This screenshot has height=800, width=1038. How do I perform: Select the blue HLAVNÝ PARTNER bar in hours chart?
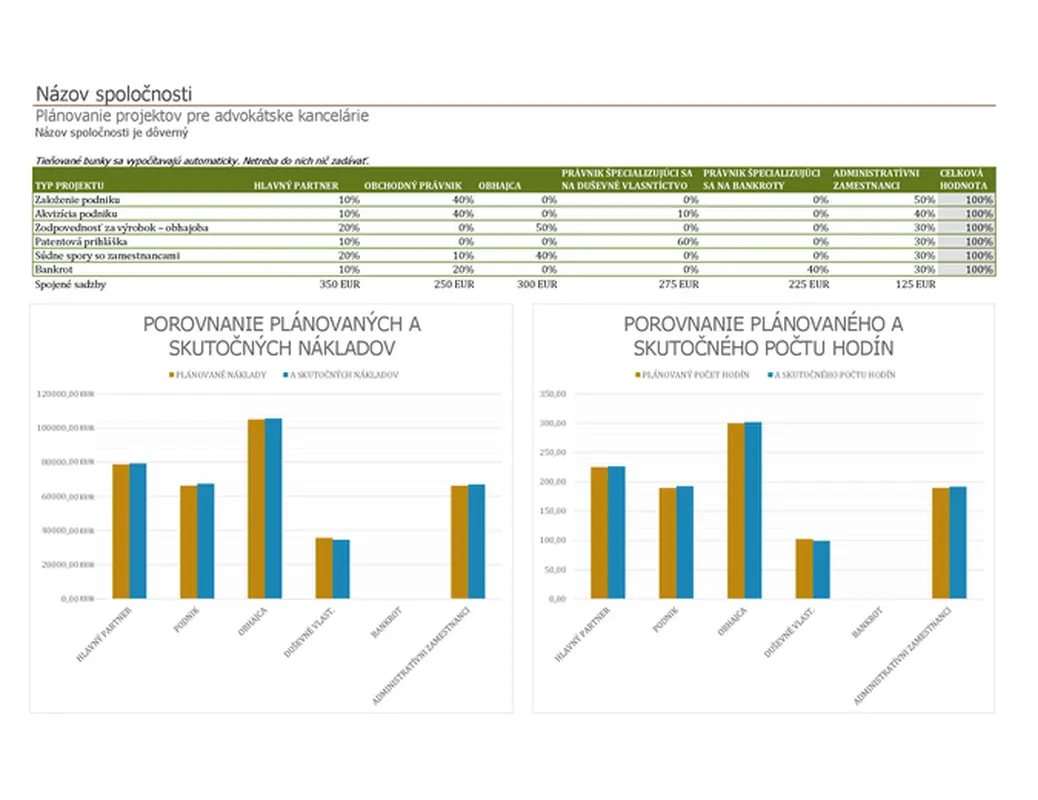pos(616,532)
